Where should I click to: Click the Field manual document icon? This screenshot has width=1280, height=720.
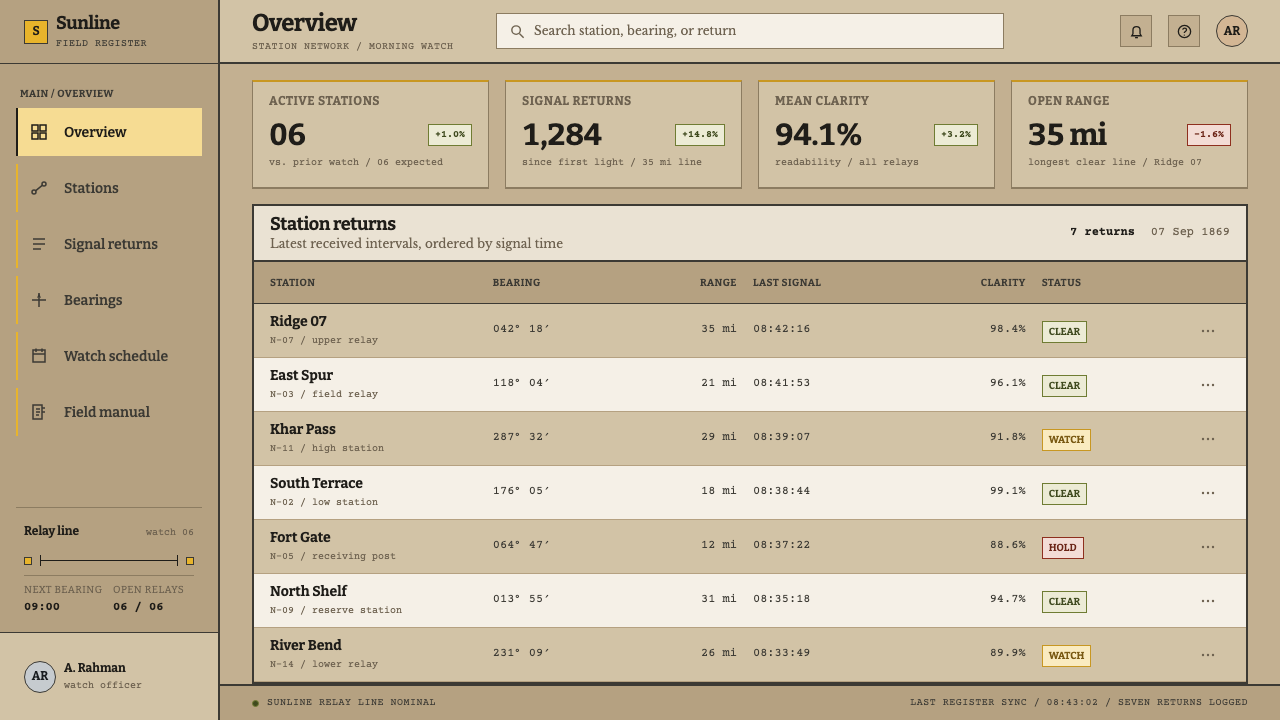tap(39, 412)
